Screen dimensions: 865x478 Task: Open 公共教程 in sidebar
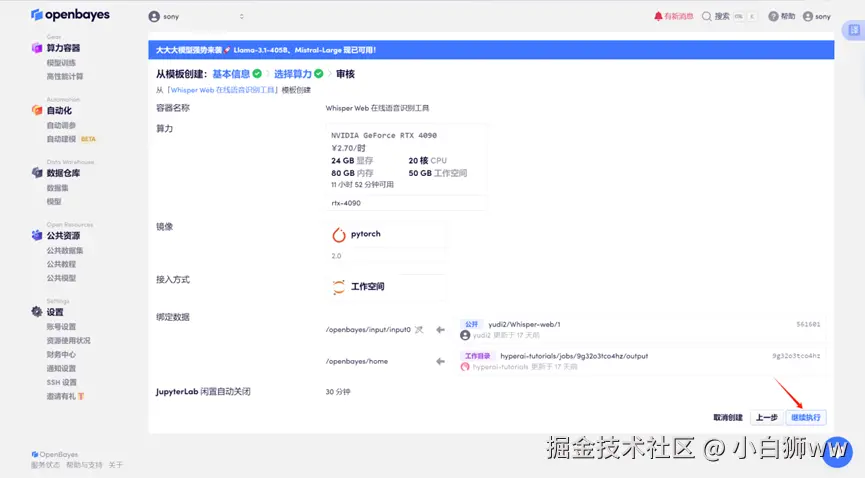(x=61, y=264)
